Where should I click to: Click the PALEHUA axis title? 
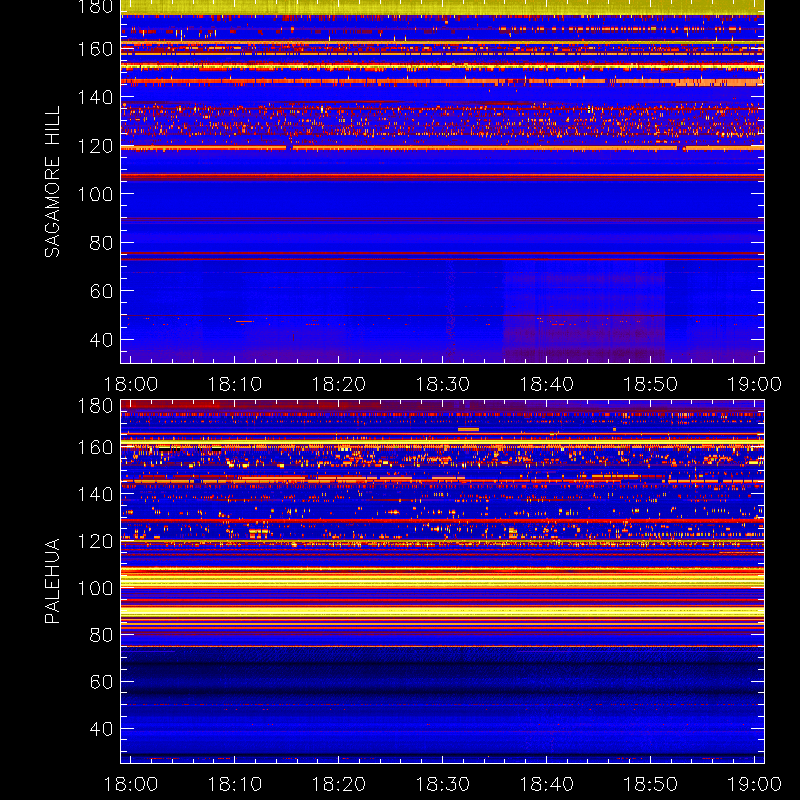(x=53, y=581)
